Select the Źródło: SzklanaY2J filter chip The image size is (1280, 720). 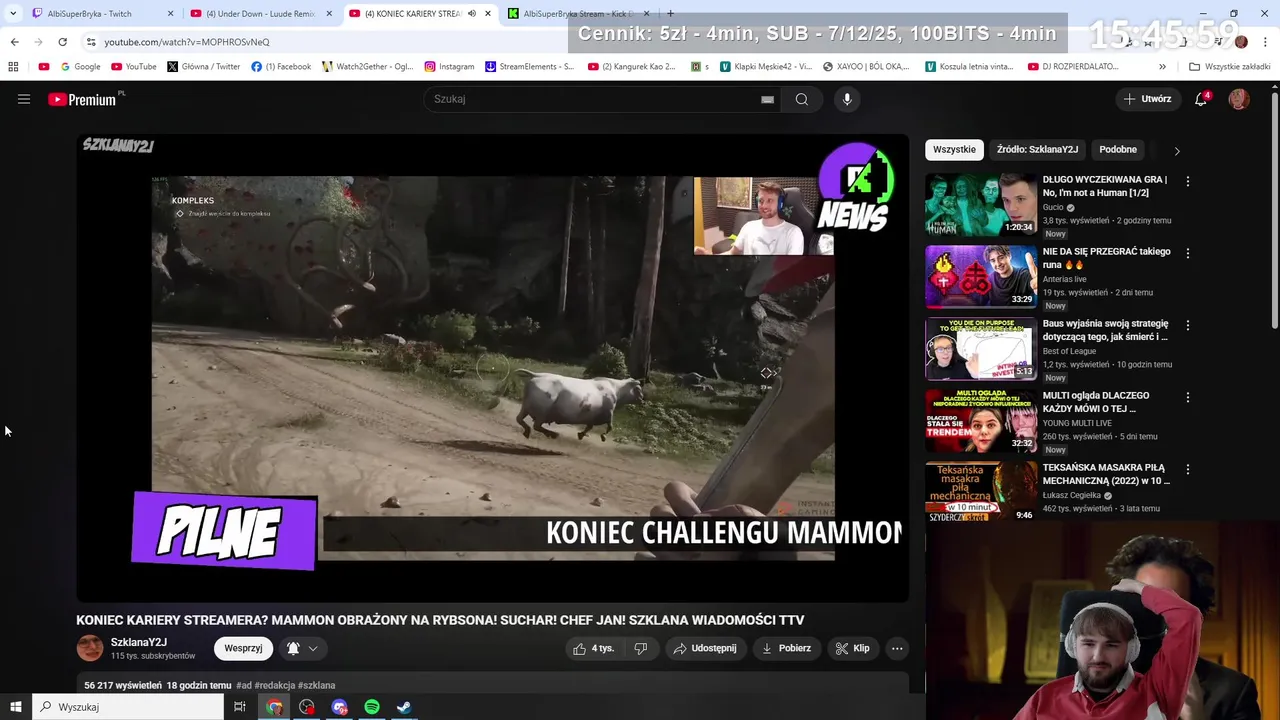tap(1037, 149)
